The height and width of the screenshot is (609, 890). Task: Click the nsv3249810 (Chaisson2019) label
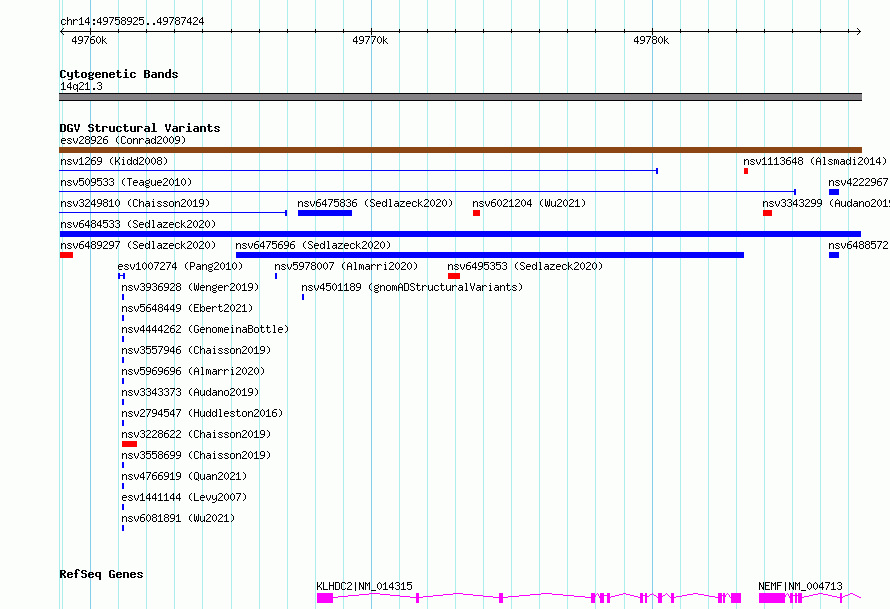coord(135,203)
